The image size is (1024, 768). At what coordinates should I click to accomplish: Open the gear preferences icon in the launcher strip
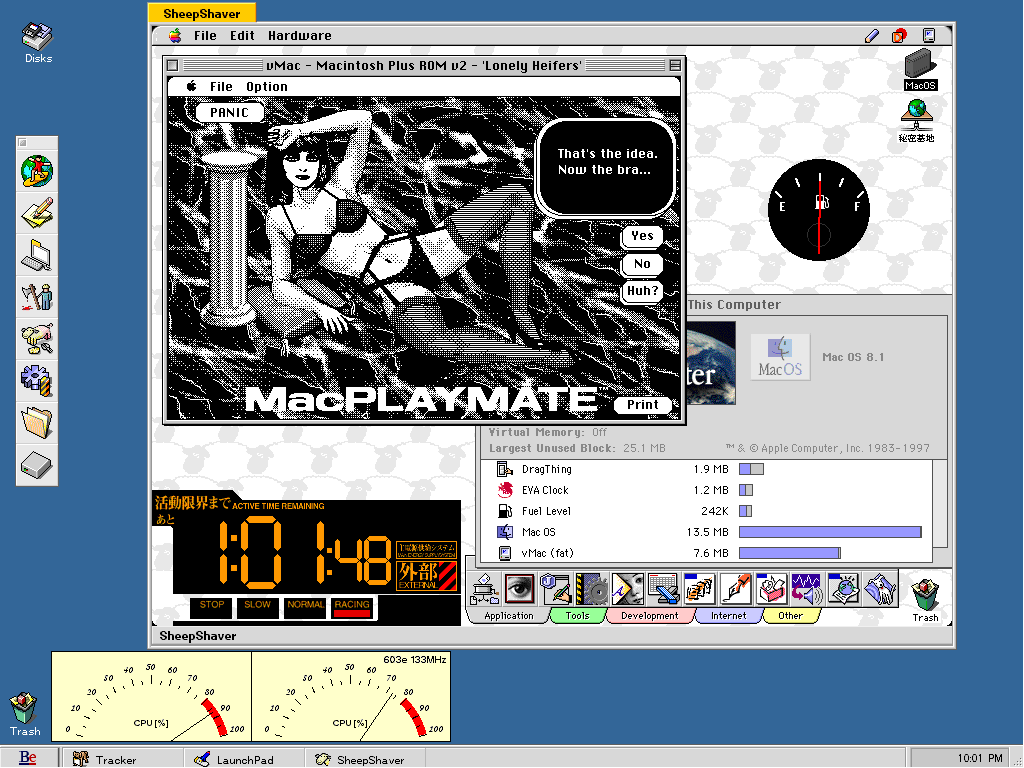(37, 380)
